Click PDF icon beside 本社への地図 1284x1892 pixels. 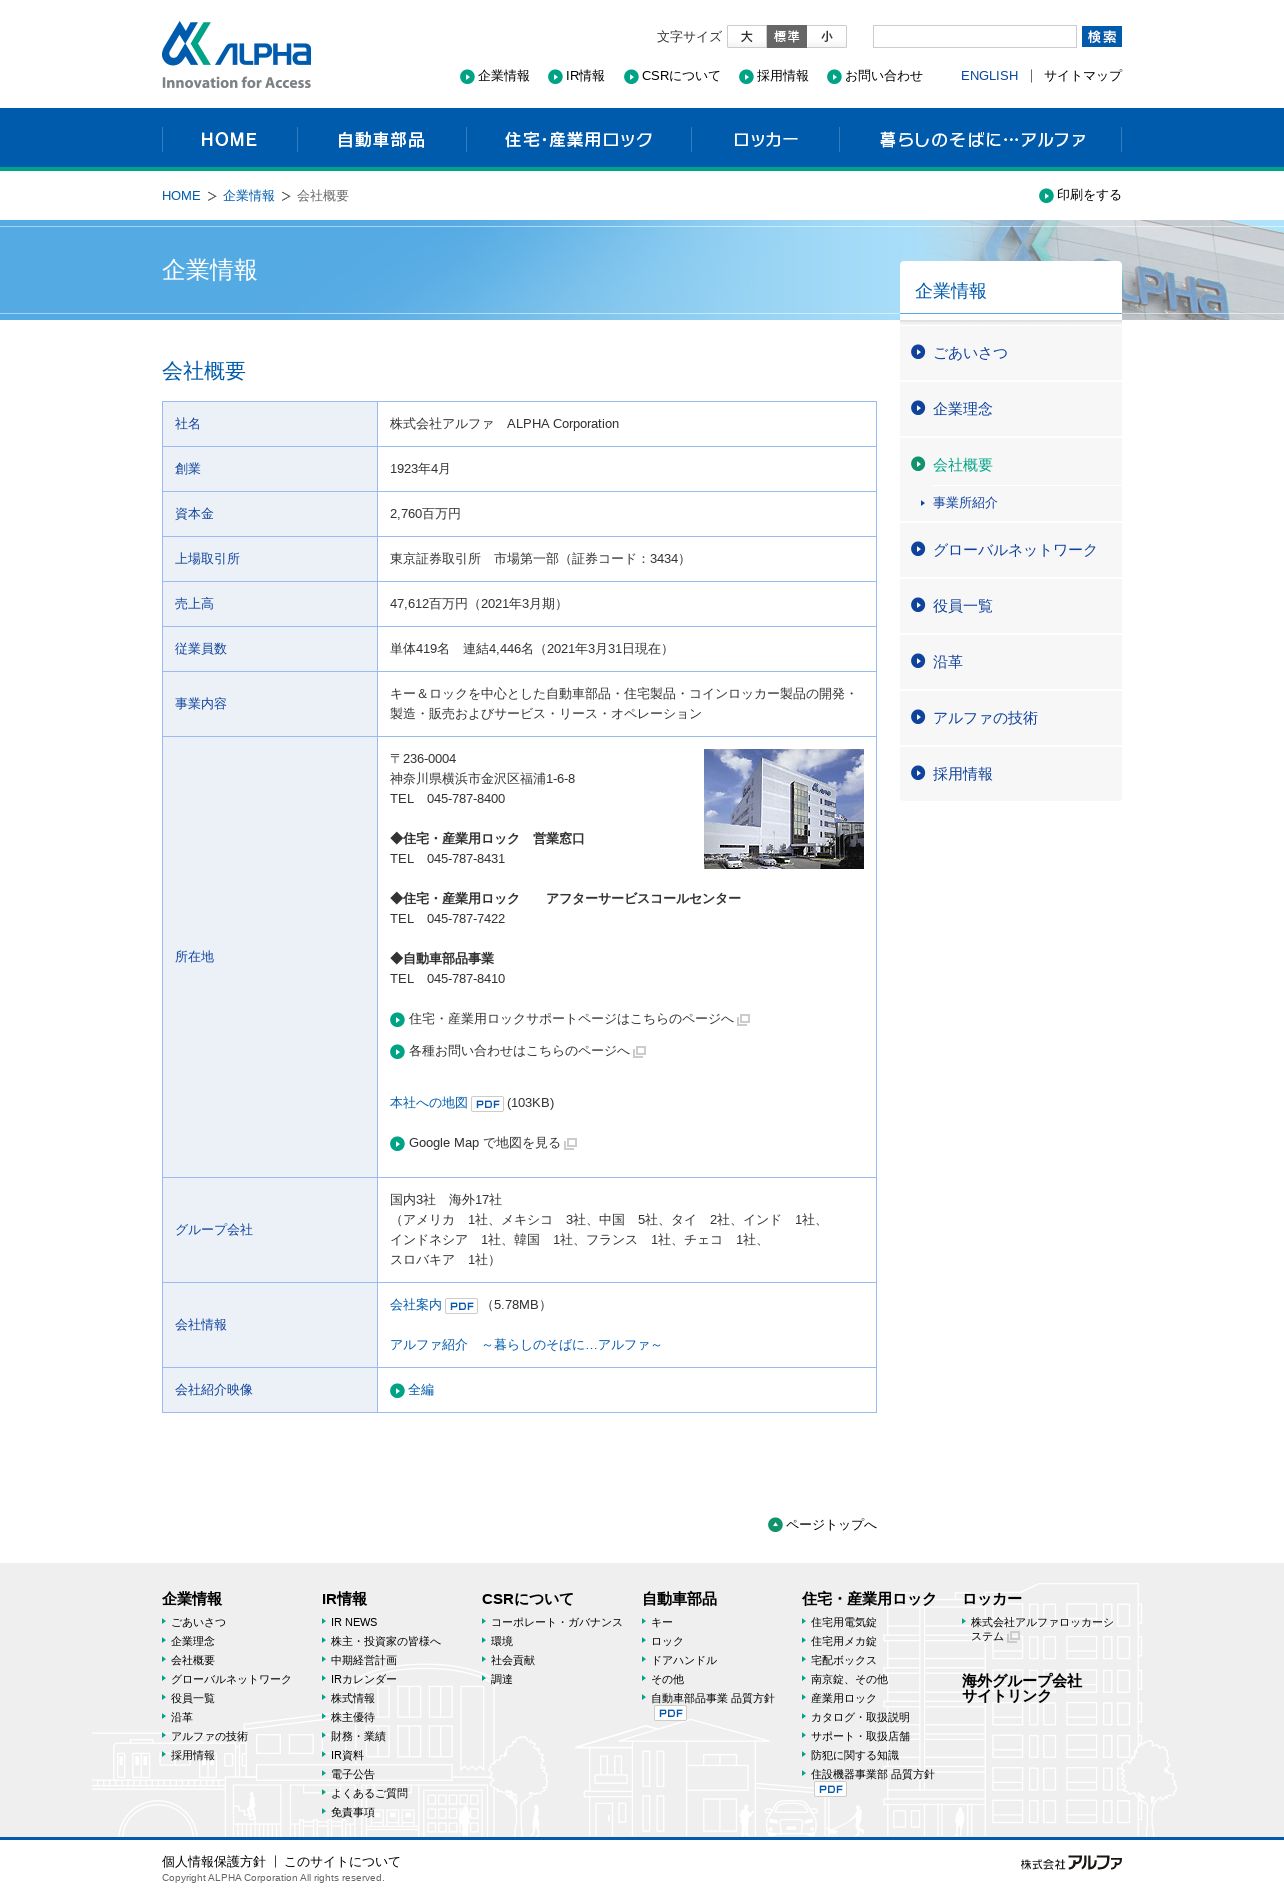487,1104
